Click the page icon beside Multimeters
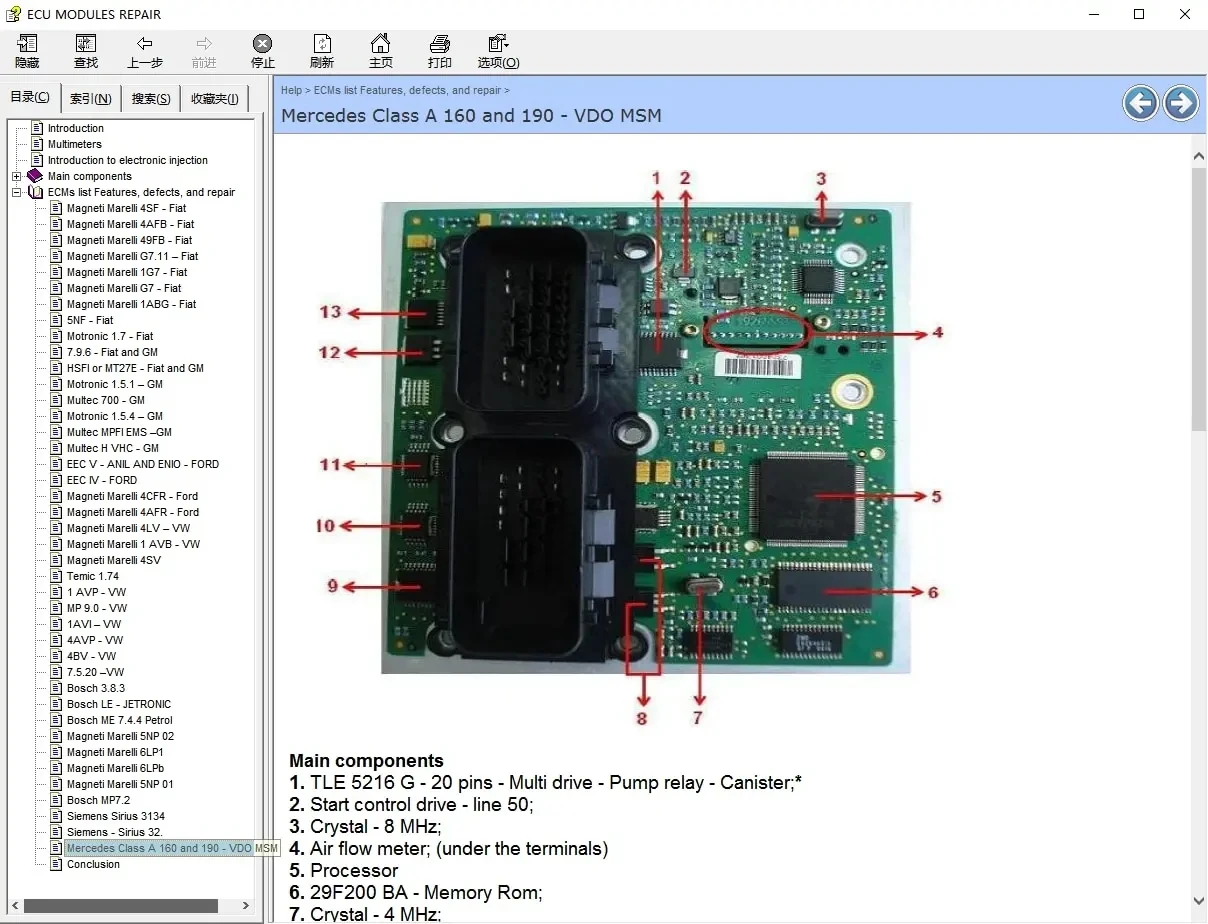This screenshot has height=924, width=1208. click(x=38, y=144)
